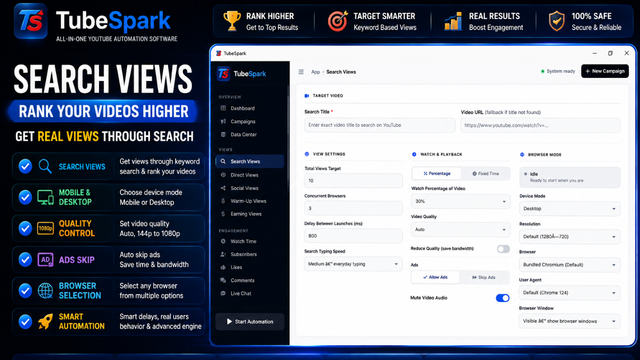Open Campaigns in the sidebar
Image resolution: width=640 pixels, height=360 pixels.
coord(249,122)
